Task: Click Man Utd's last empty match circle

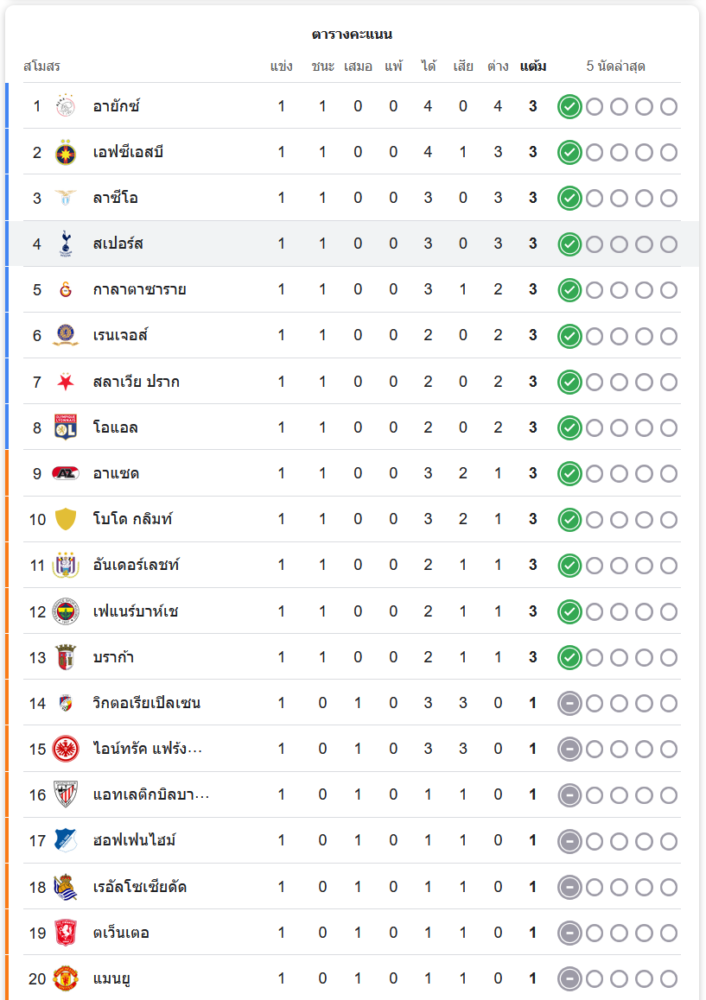Action: pyautogui.click(x=668, y=979)
